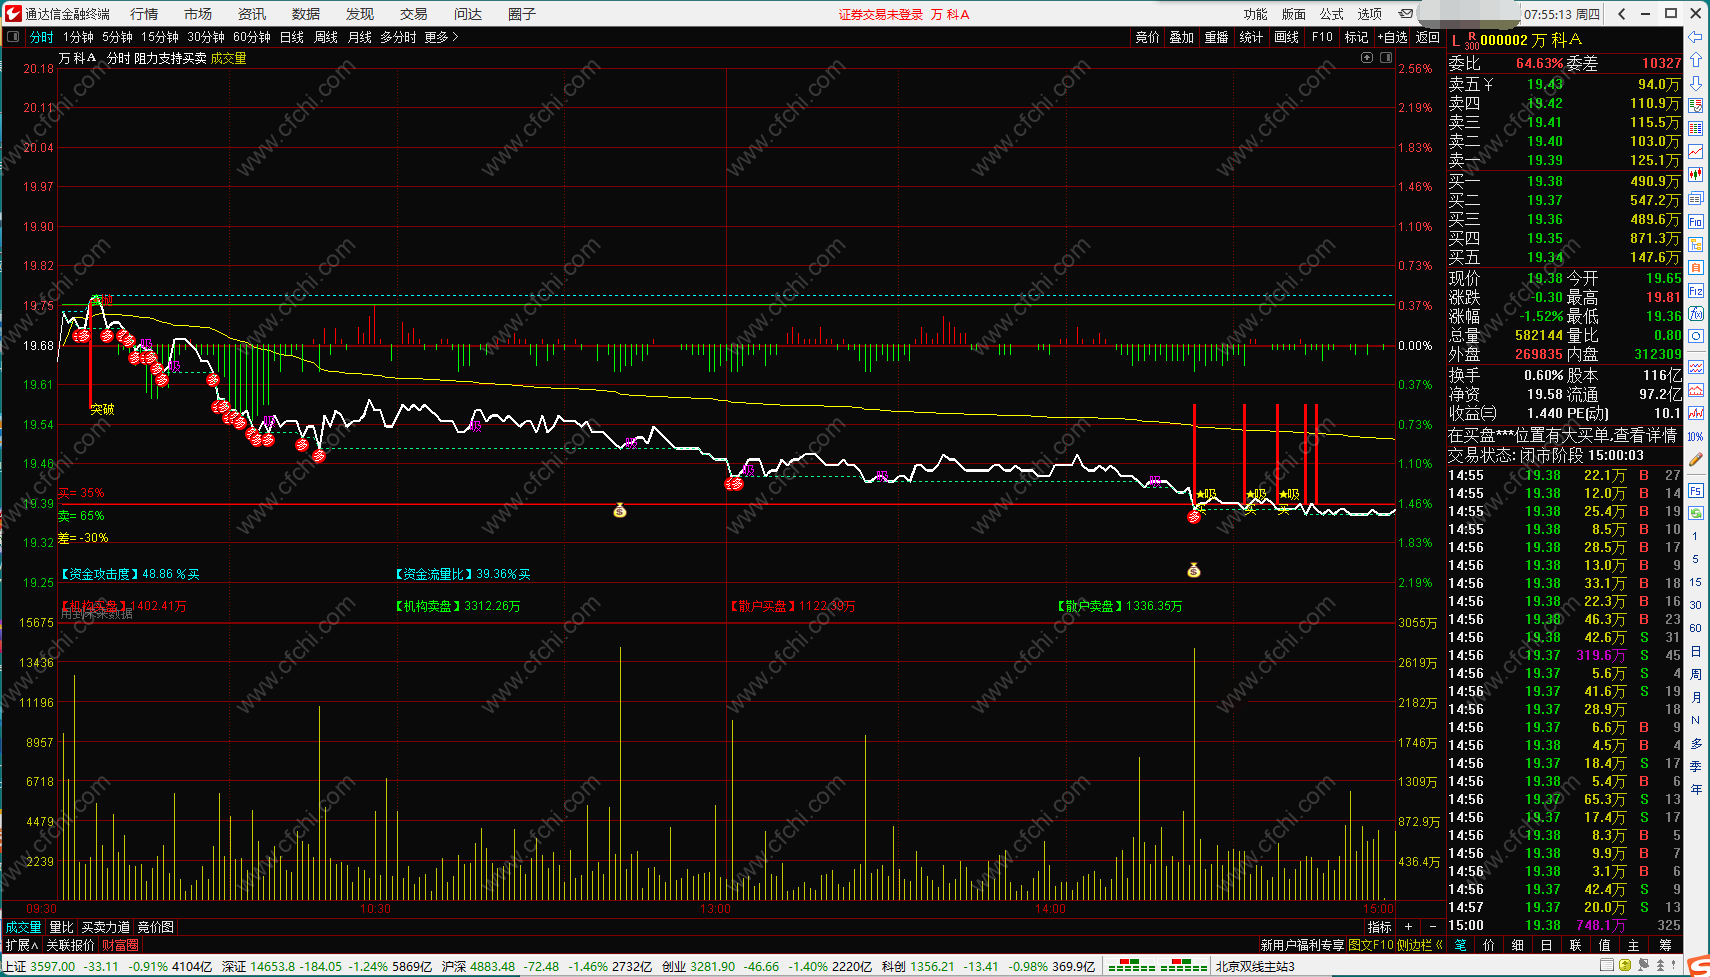Viewport: 1710px width, 977px height.
Task: Open the candlestick chart sidebar icon
Action: (1696, 175)
